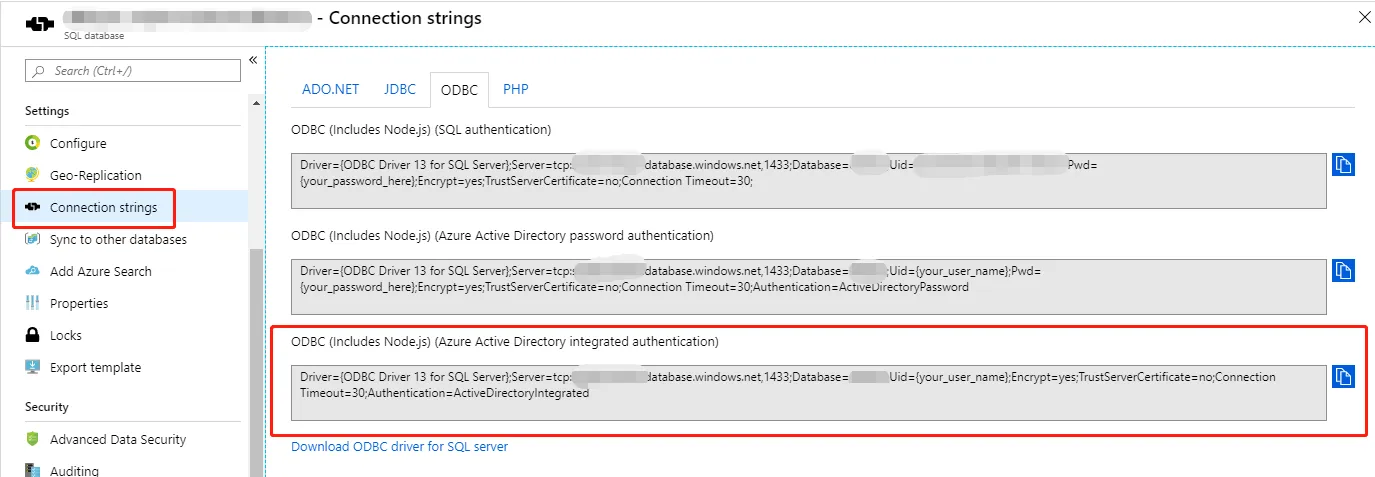The image size is (1375, 477).
Task: Collapse the left menu with chevron
Action: [x=253, y=60]
